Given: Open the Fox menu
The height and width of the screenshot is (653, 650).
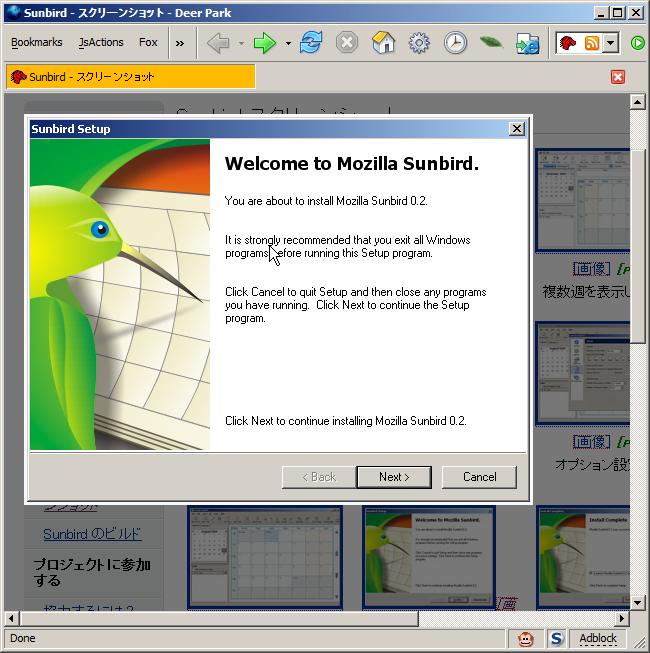Looking at the screenshot, I should click(148, 42).
